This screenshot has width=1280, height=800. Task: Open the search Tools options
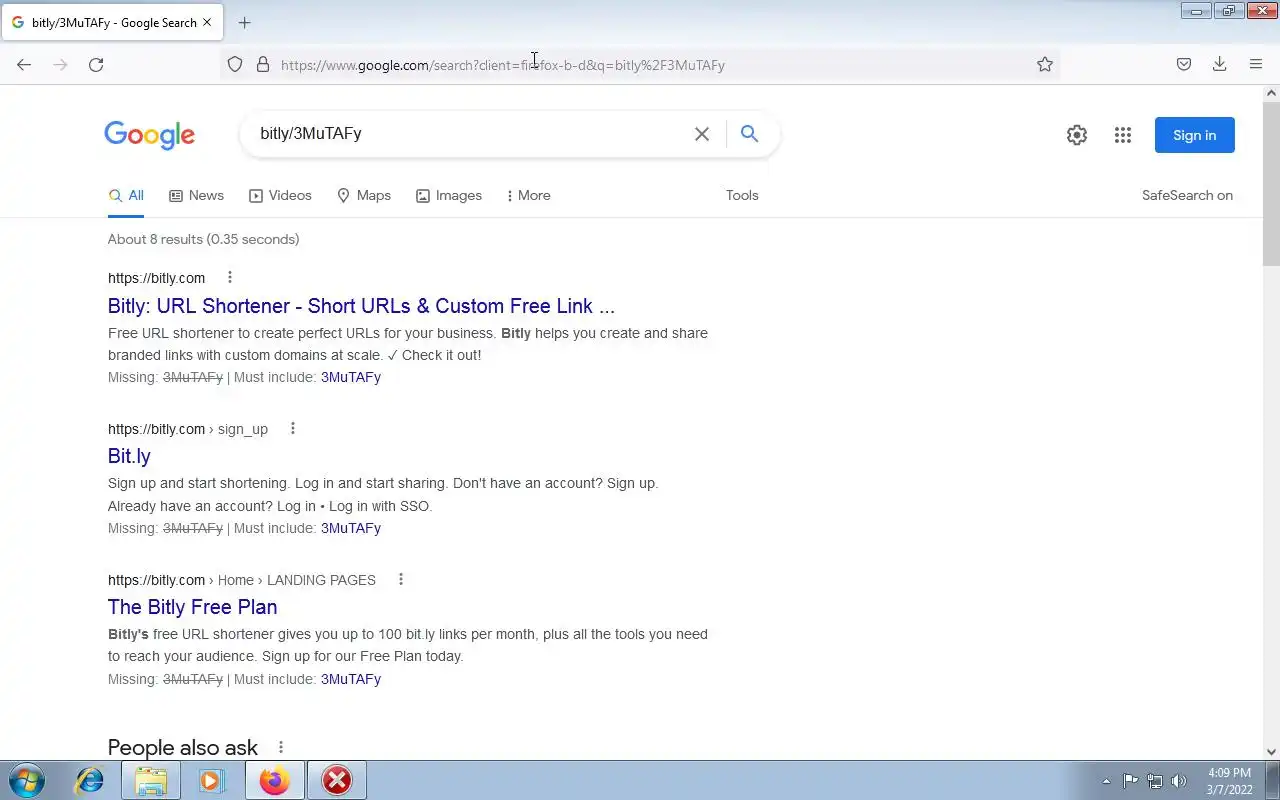pyautogui.click(x=742, y=196)
